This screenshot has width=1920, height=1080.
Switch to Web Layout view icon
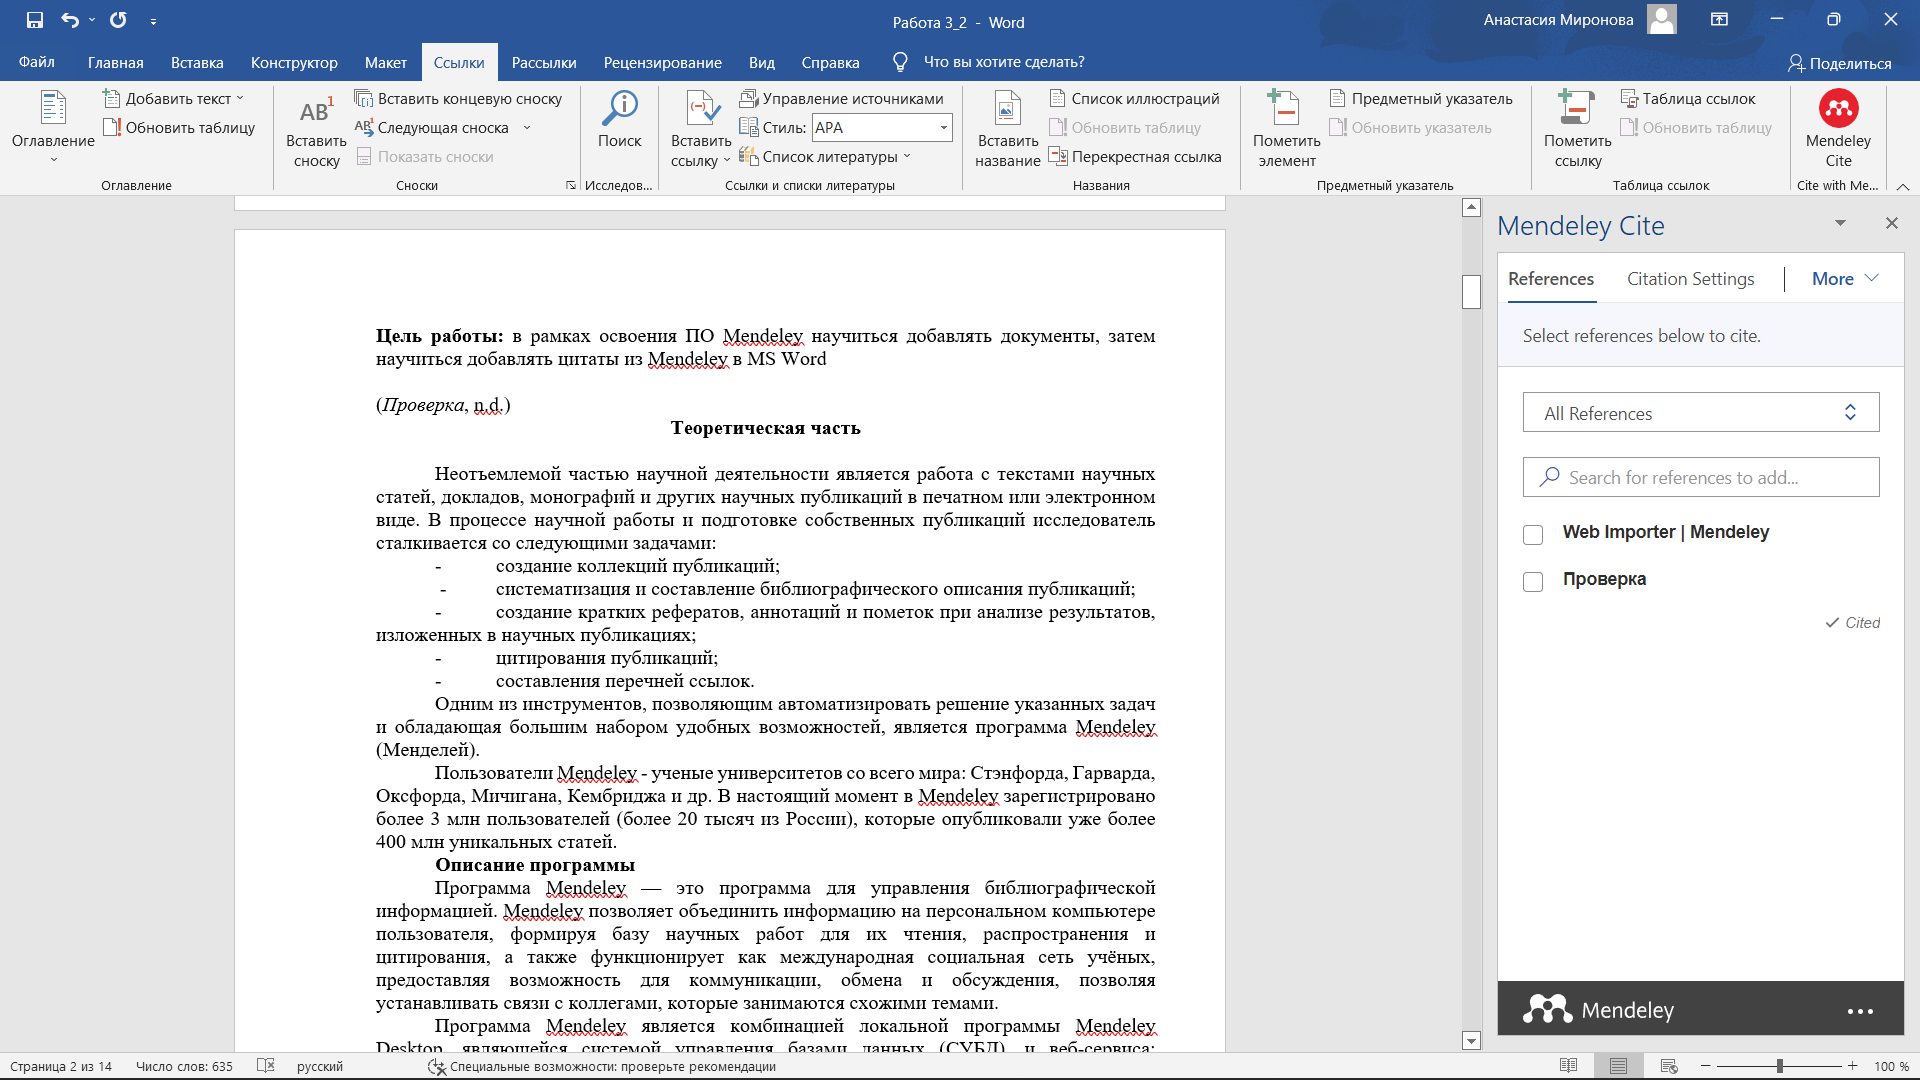(x=1668, y=1066)
